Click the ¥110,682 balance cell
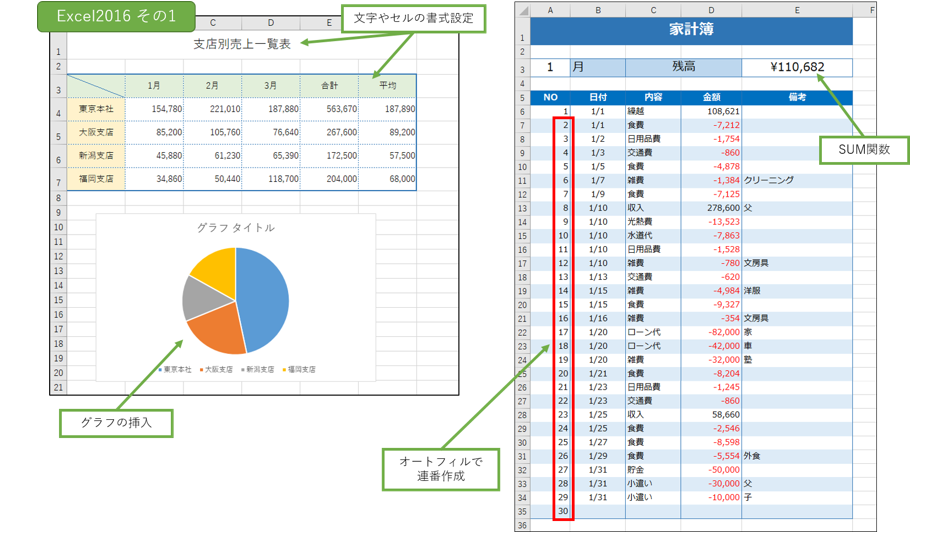The image size is (947, 533). tap(797, 68)
